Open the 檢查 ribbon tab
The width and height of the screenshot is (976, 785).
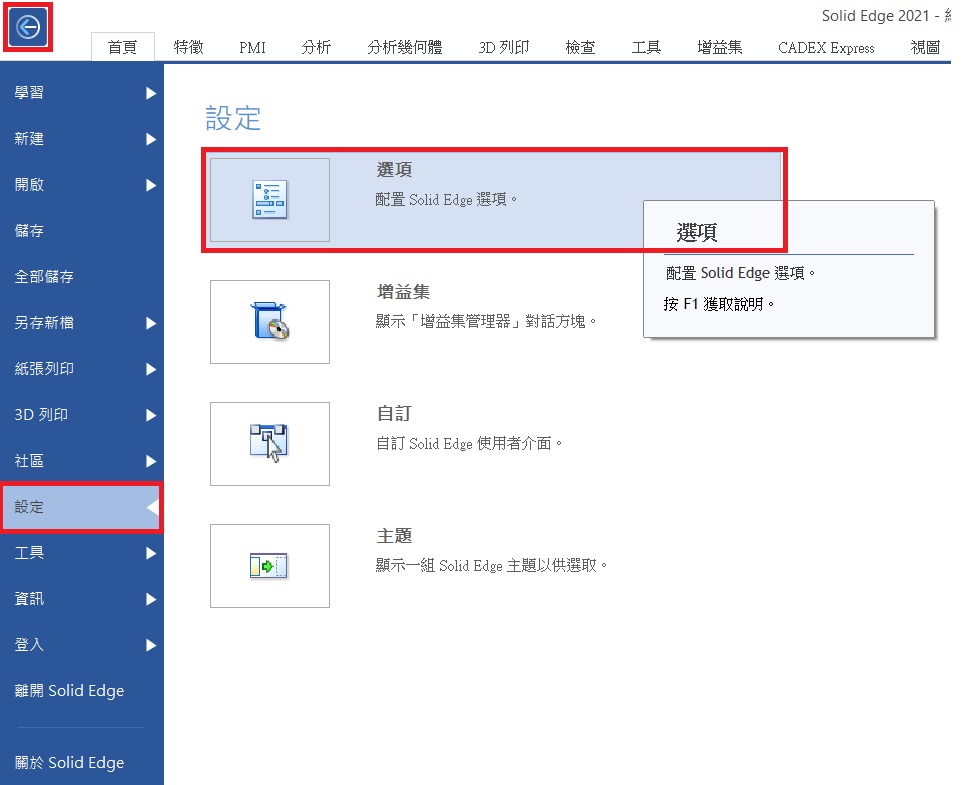[581, 47]
